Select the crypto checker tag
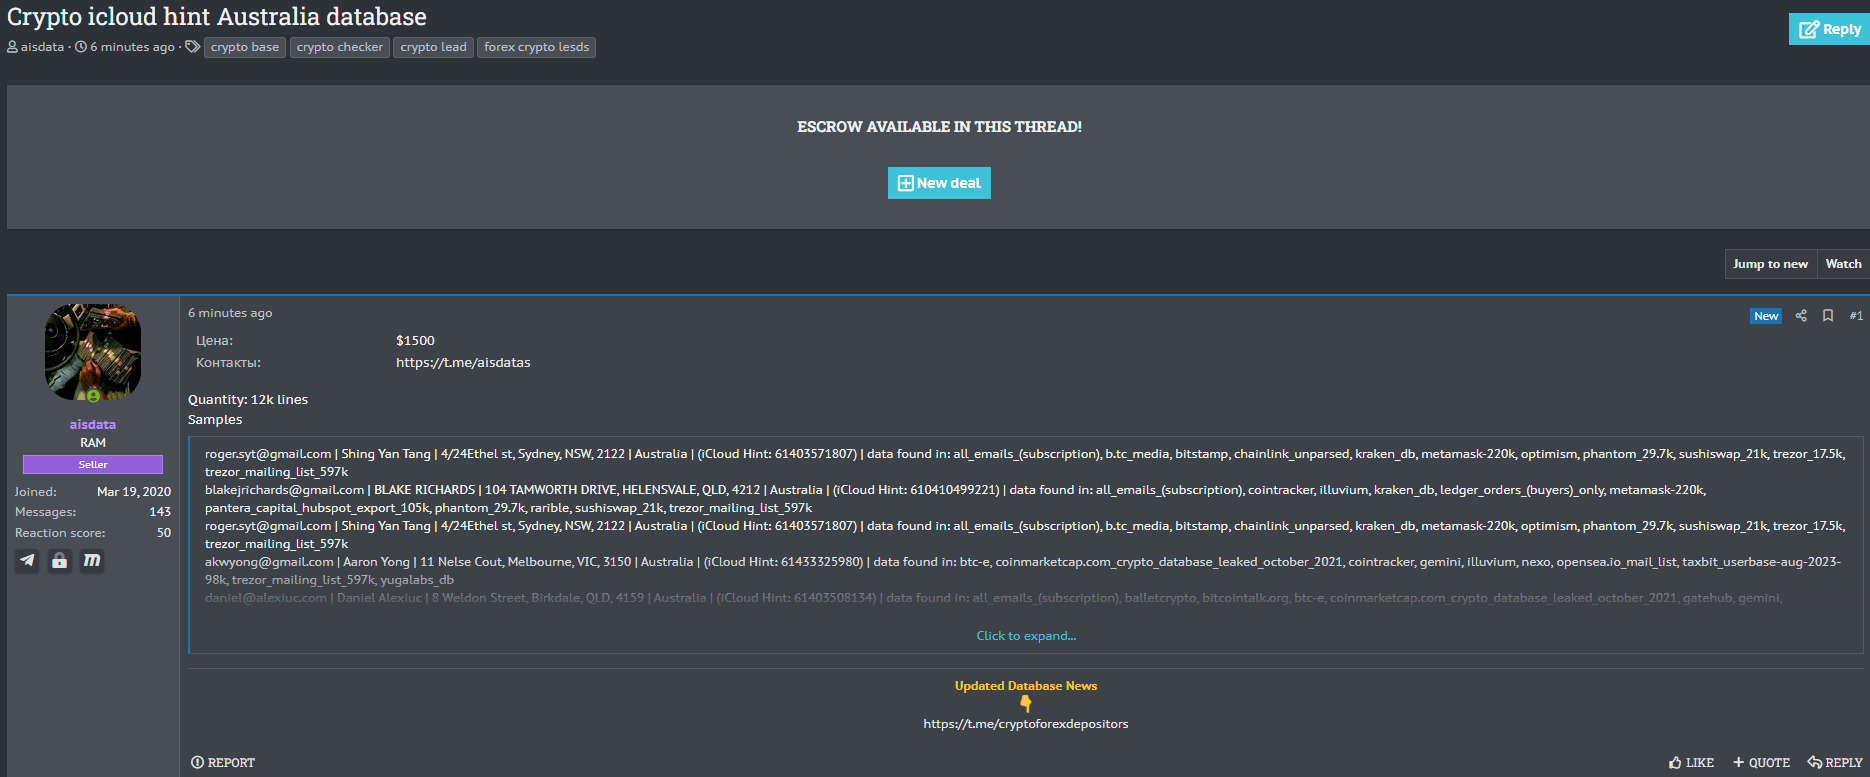 point(340,47)
